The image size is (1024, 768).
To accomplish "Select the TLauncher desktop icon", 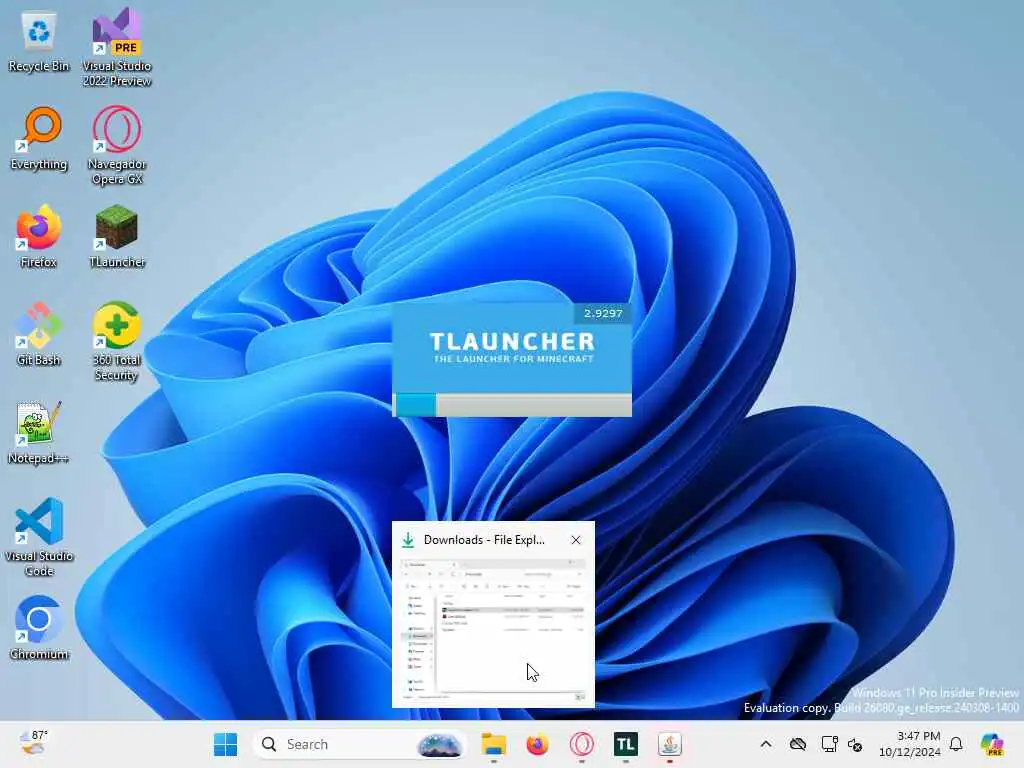I will point(117,236).
